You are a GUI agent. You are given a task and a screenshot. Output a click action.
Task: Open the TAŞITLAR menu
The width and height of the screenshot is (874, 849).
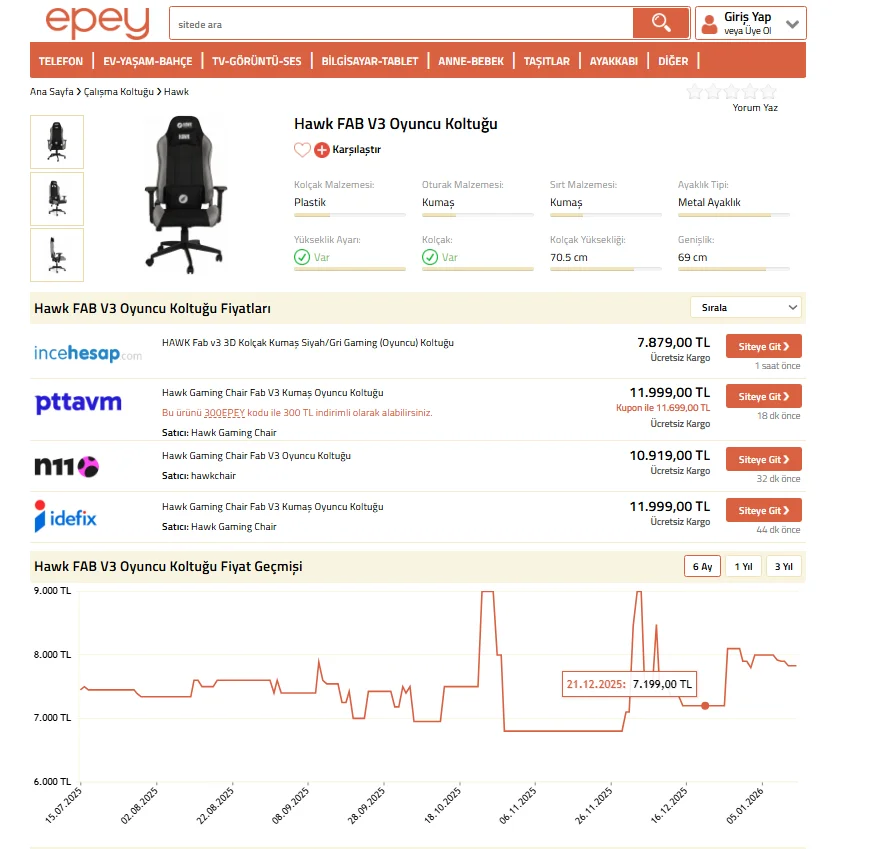pyautogui.click(x=547, y=61)
